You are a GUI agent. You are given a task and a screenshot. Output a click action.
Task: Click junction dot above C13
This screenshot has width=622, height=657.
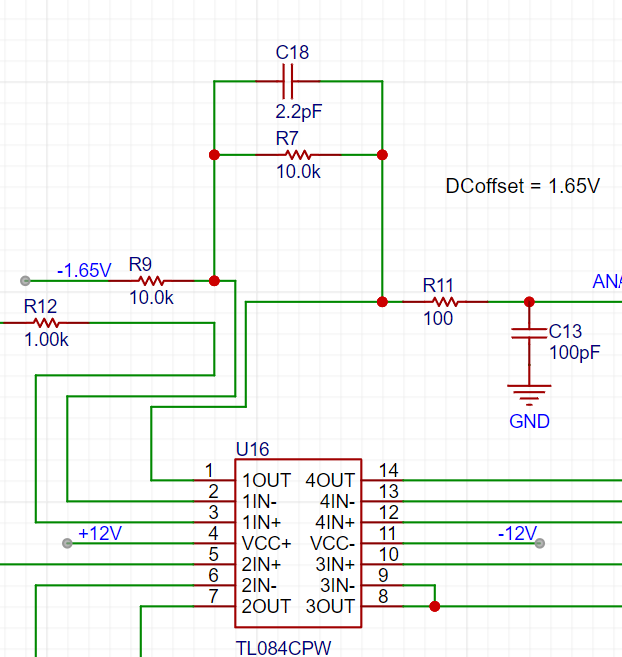tap(529, 302)
